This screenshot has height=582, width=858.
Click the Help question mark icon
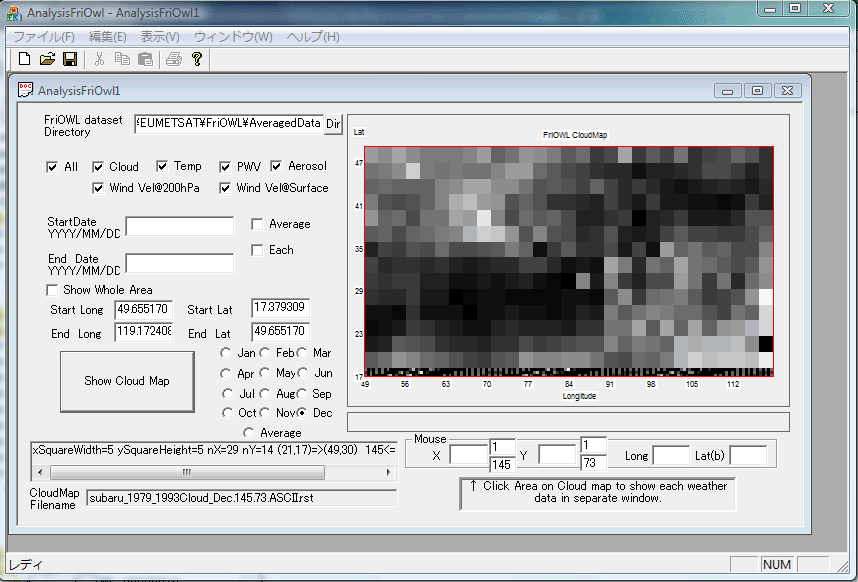tap(197, 60)
